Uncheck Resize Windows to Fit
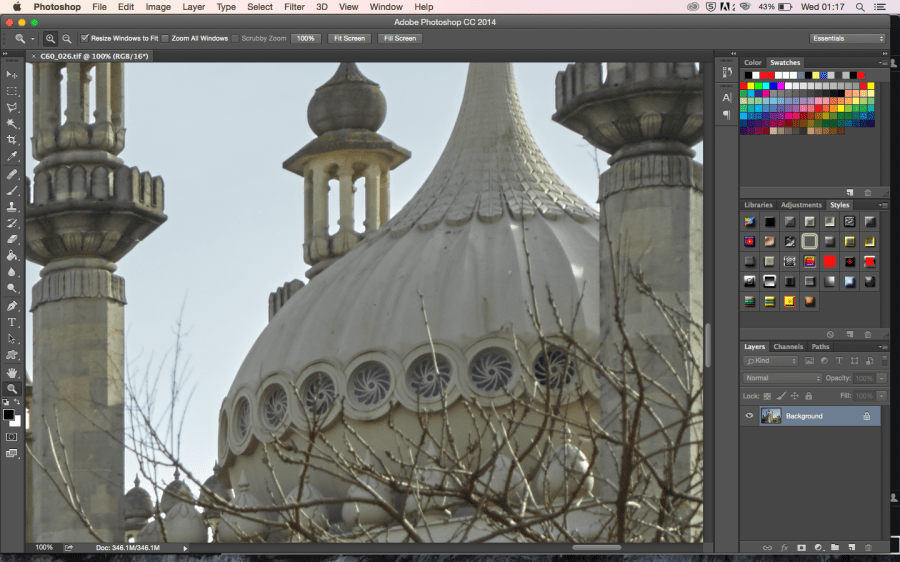 pyautogui.click(x=85, y=38)
